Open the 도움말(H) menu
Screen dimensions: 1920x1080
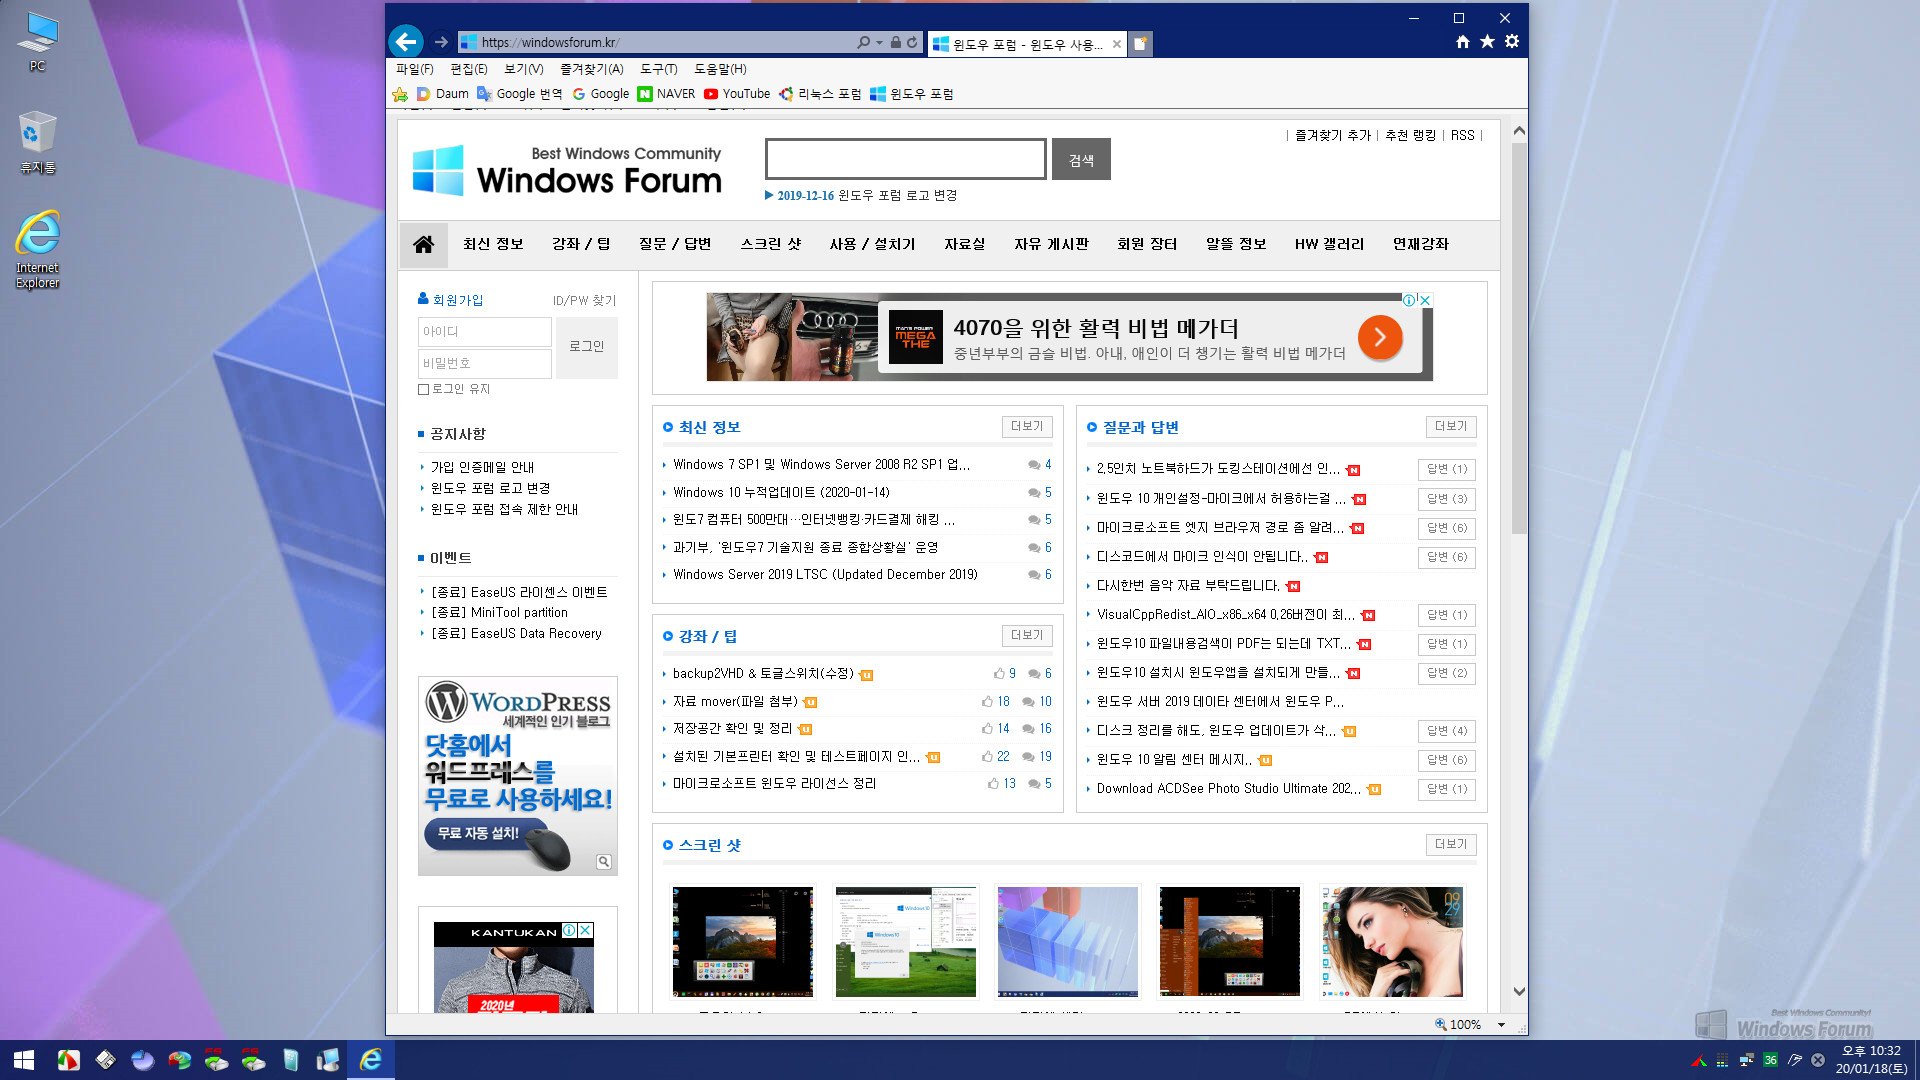pyautogui.click(x=720, y=69)
